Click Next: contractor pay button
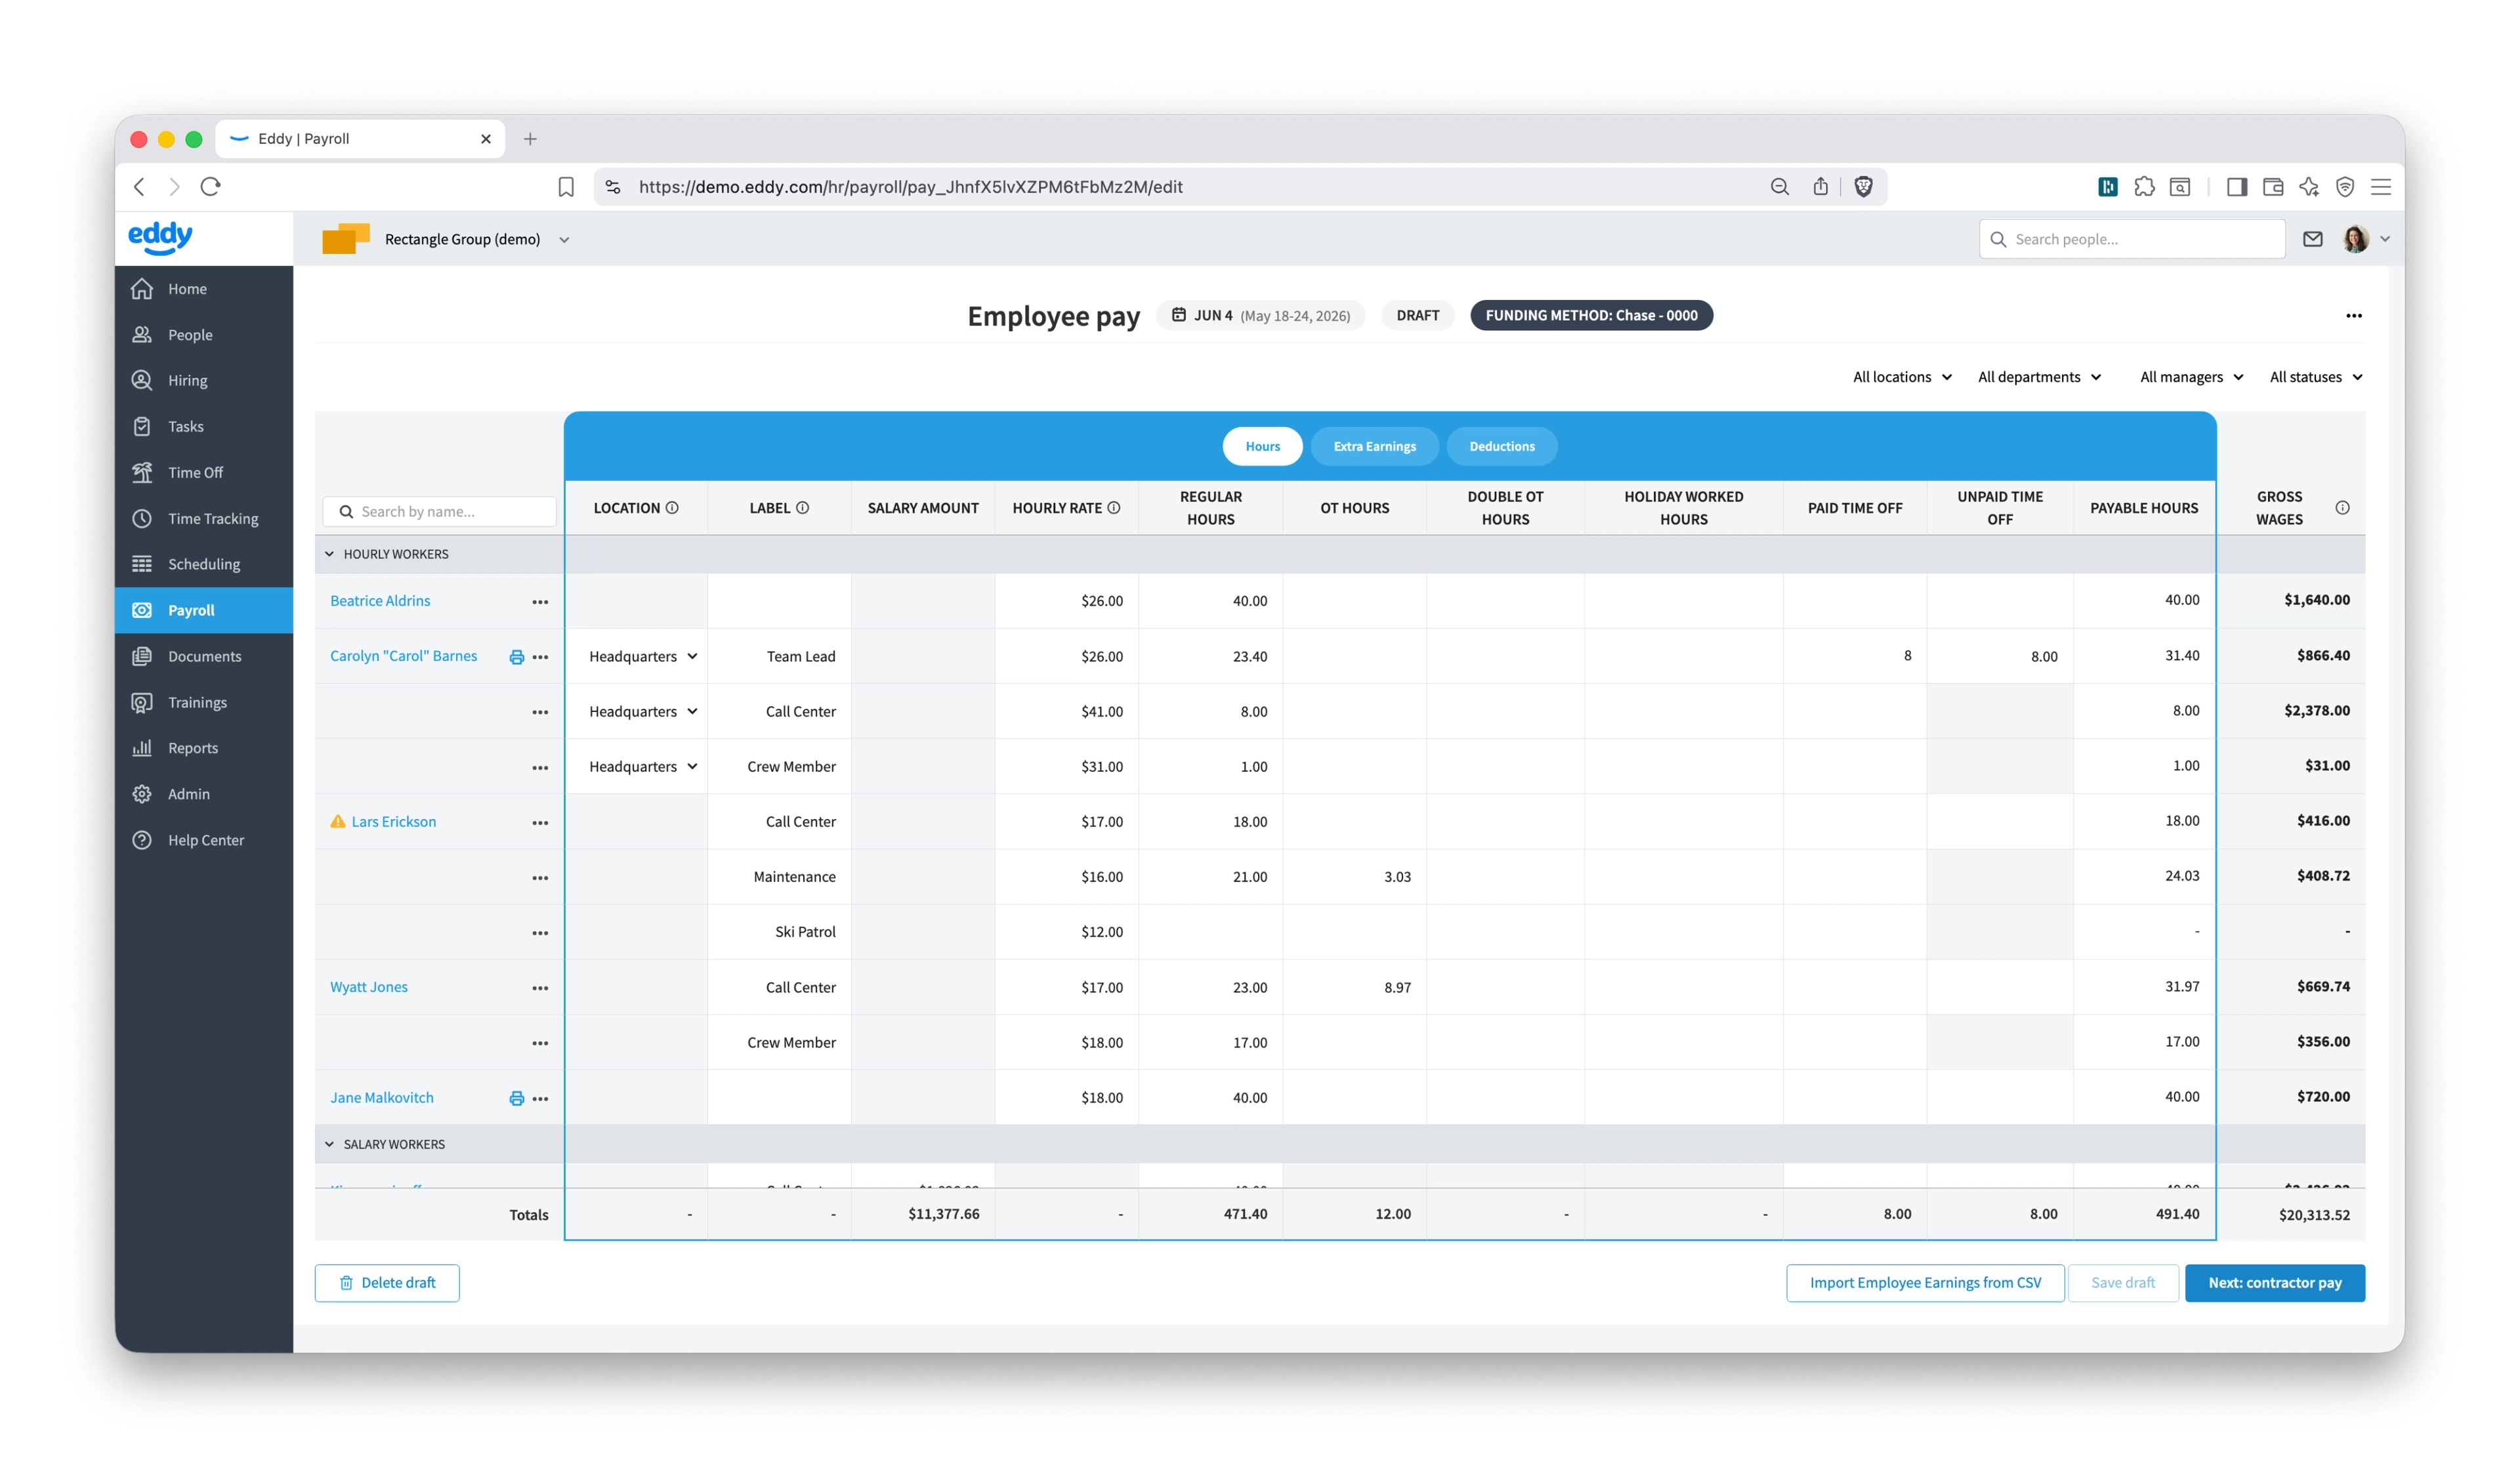Viewport: 2520px width, 1468px height. [2274, 1283]
